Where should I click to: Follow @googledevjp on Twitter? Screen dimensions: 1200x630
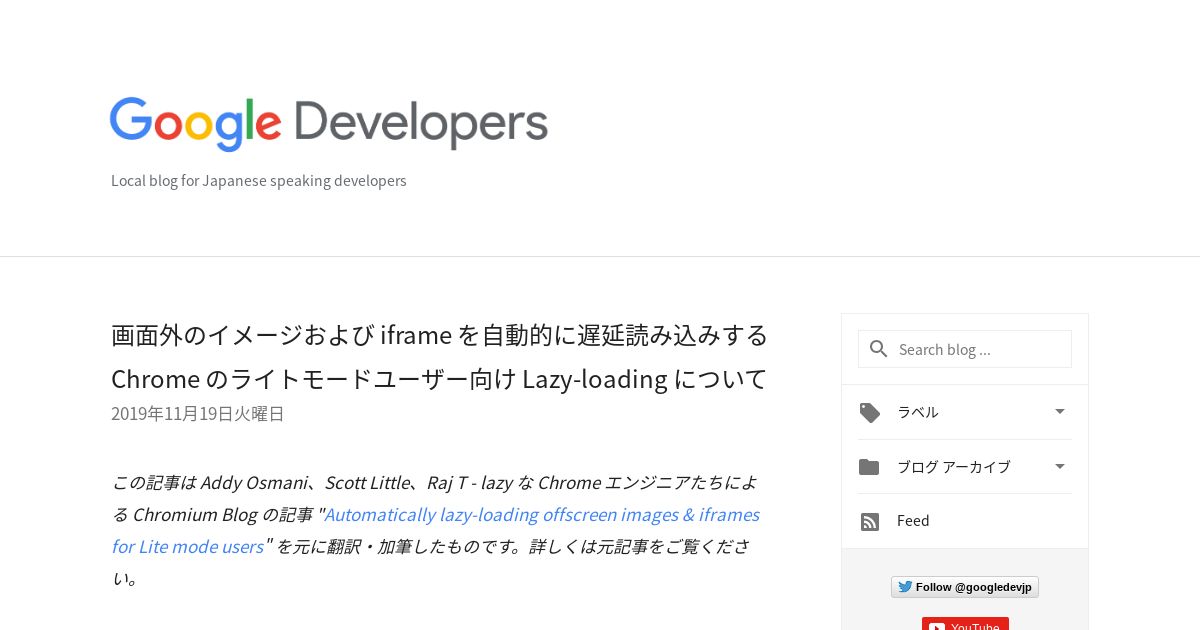pos(965,587)
